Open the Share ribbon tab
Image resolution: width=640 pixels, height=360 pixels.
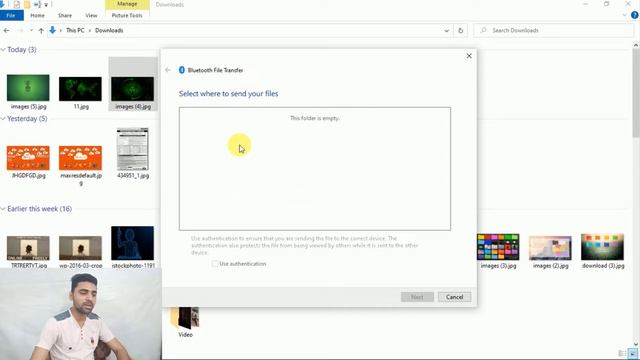tap(65, 16)
